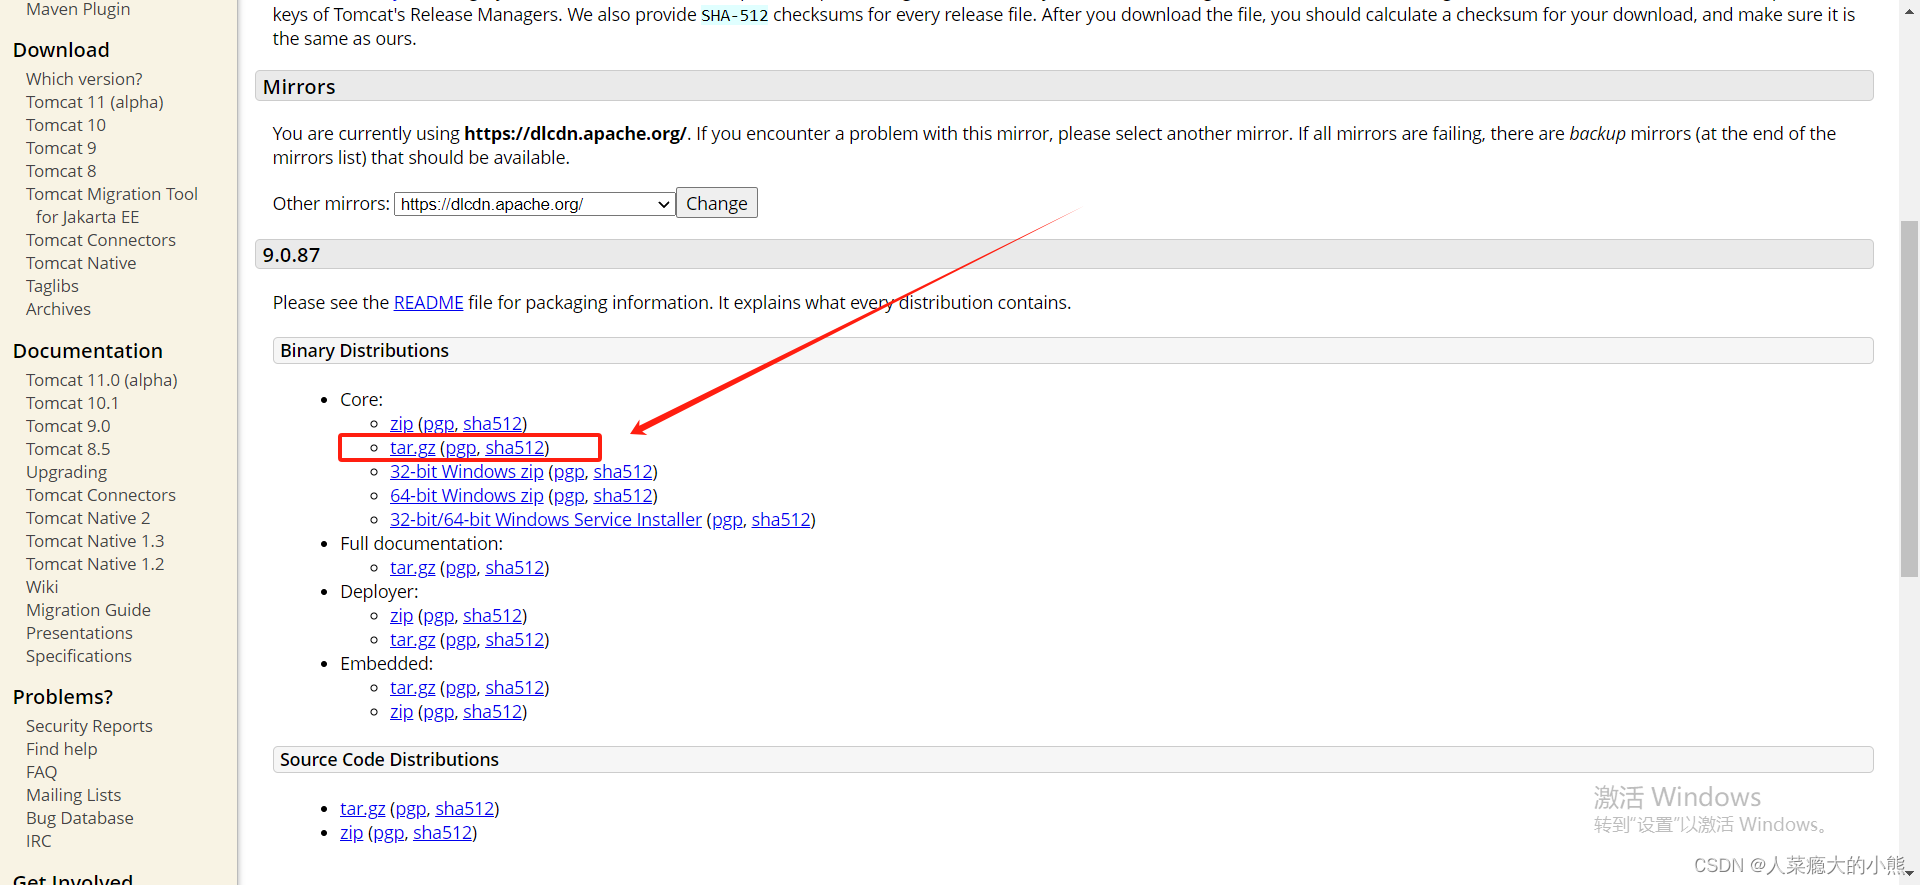Open the Presentations link
This screenshot has height=885, width=1920.
79,633
